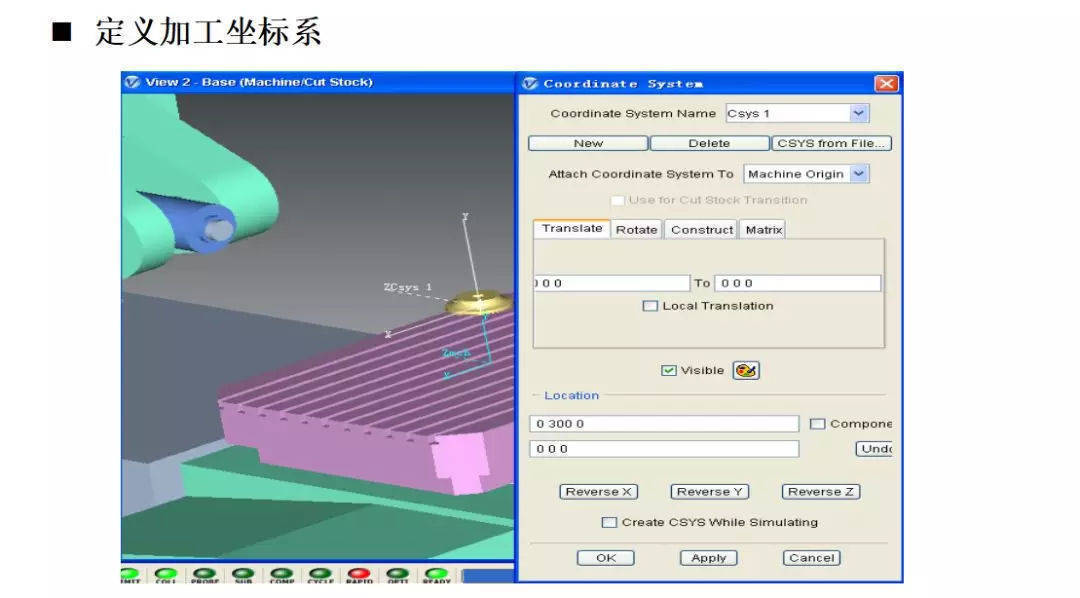Click the PROBE status light

[205, 574]
